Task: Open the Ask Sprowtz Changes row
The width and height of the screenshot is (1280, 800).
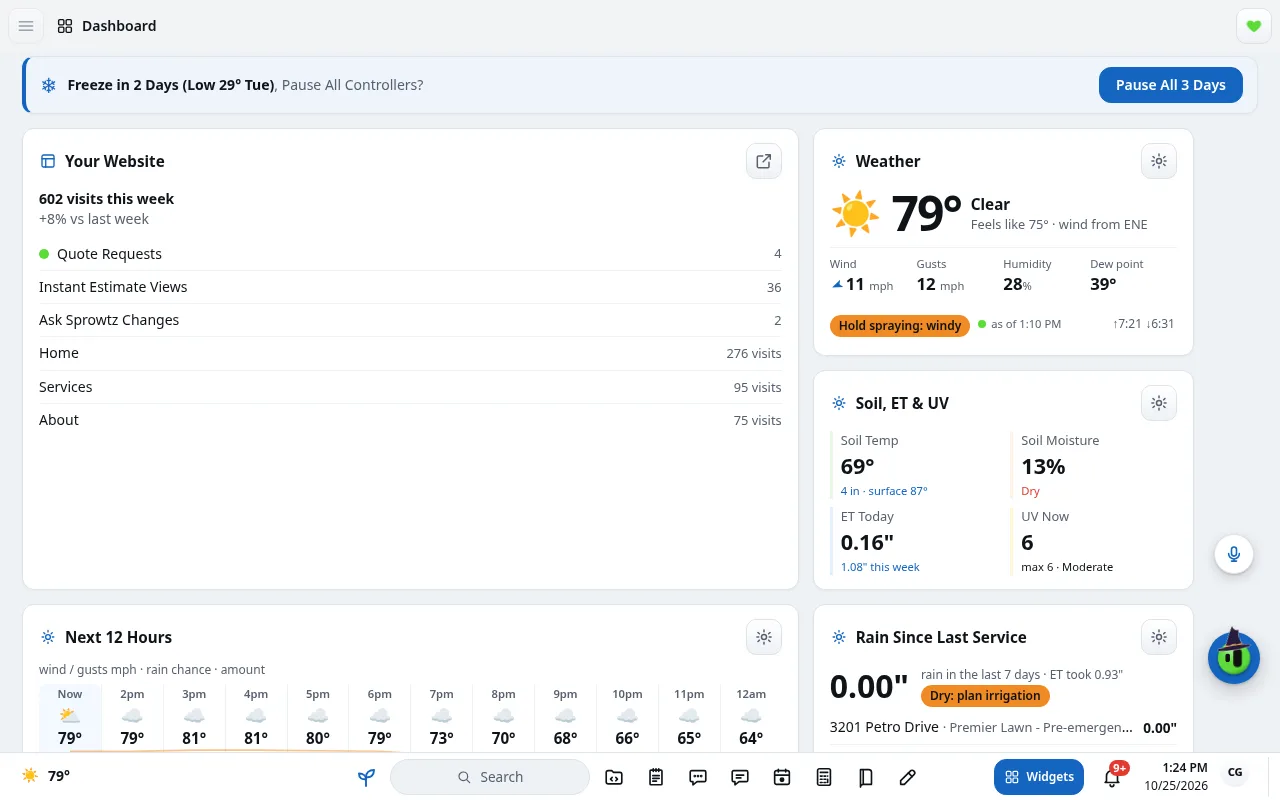Action: point(410,320)
